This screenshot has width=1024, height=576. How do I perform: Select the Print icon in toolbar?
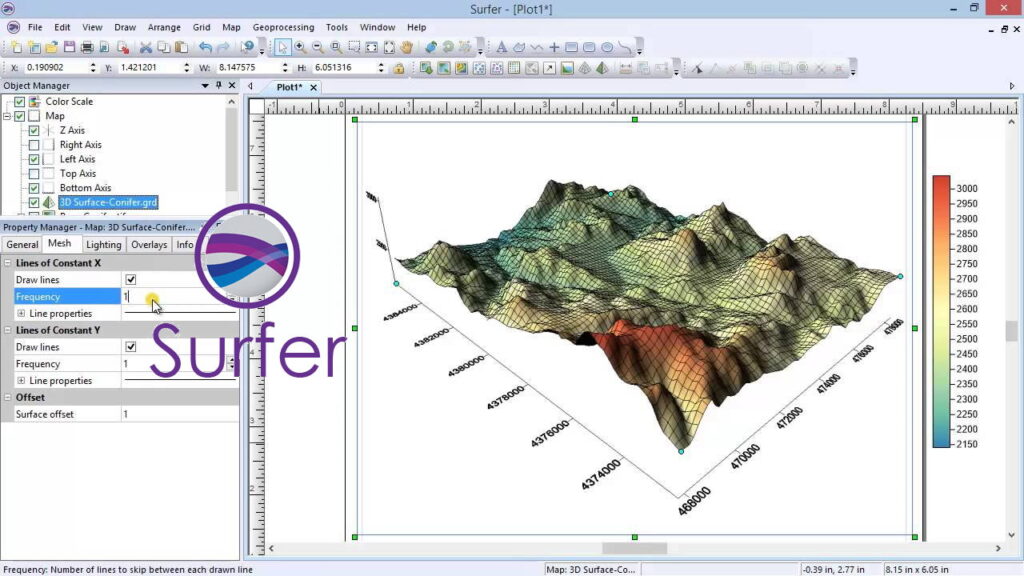click(x=87, y=47)
